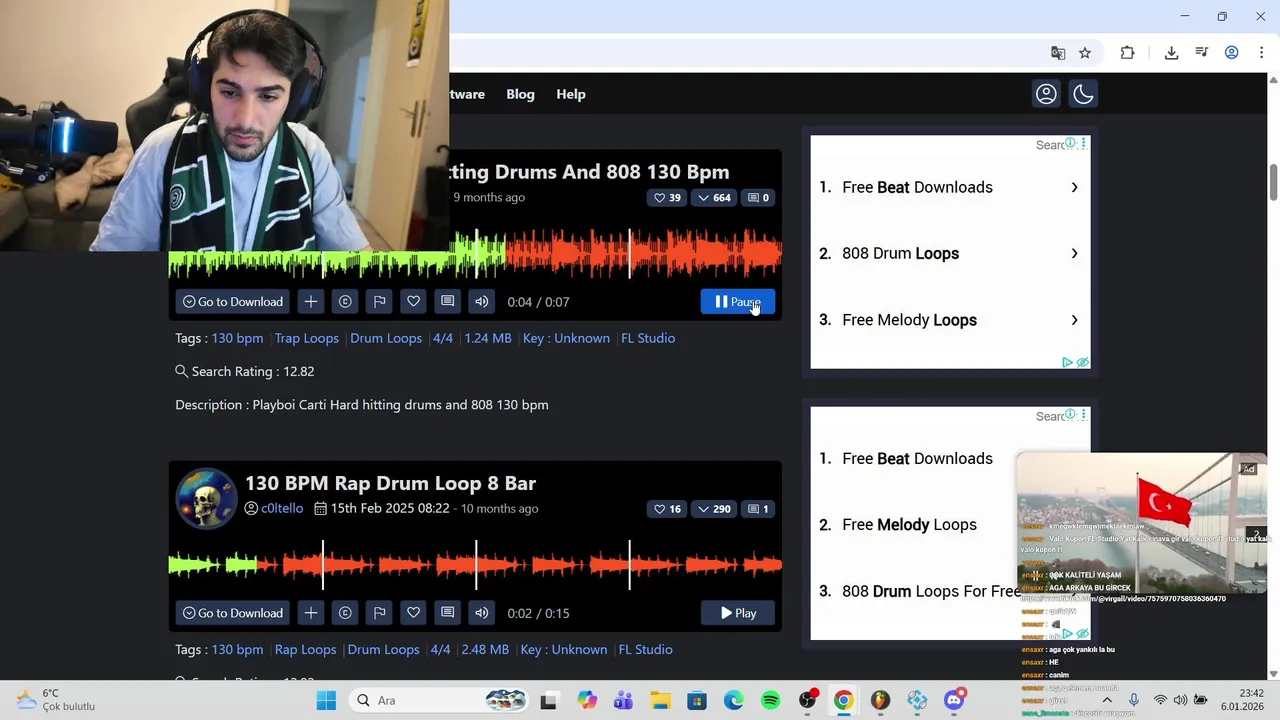Open the license icon for the 0:07 loop

[x=345, y=302]
